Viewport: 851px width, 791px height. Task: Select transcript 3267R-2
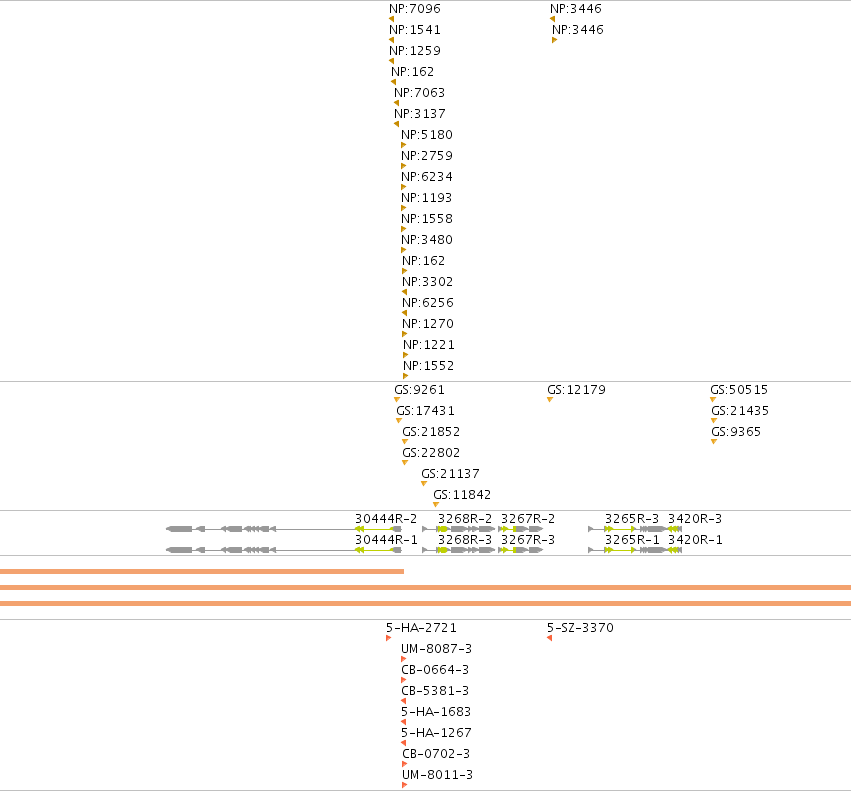(528, 519)
